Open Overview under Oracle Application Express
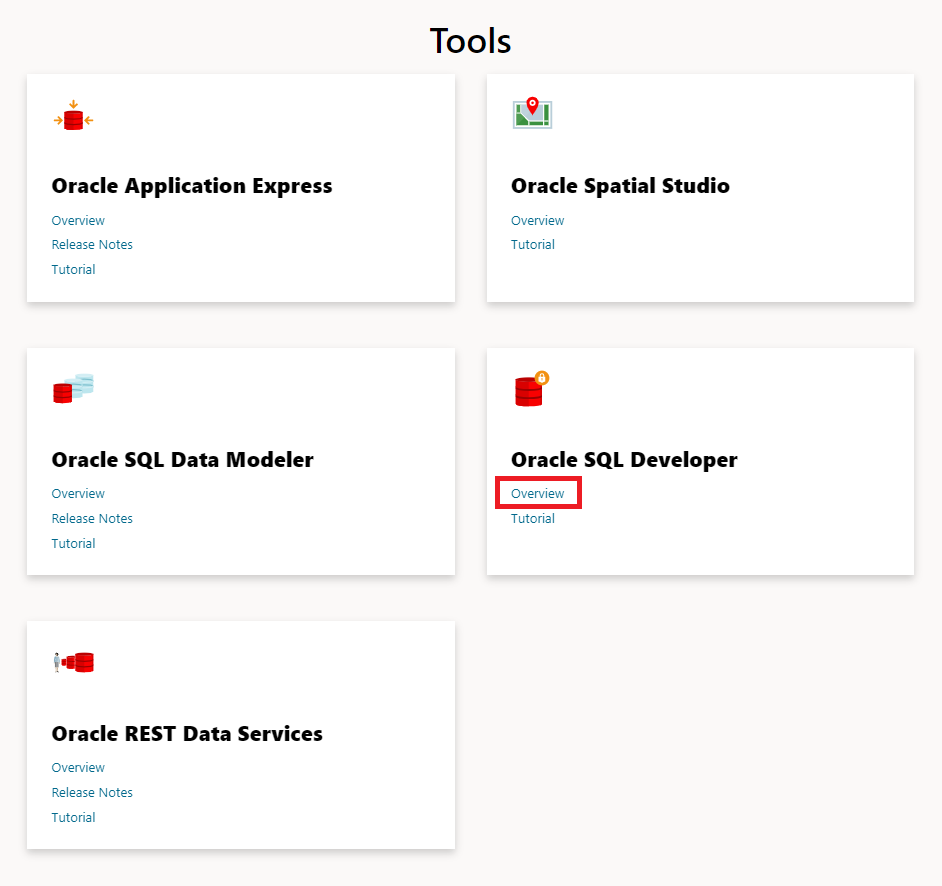Viewport: 942px width, 886px height. point(78,220)
